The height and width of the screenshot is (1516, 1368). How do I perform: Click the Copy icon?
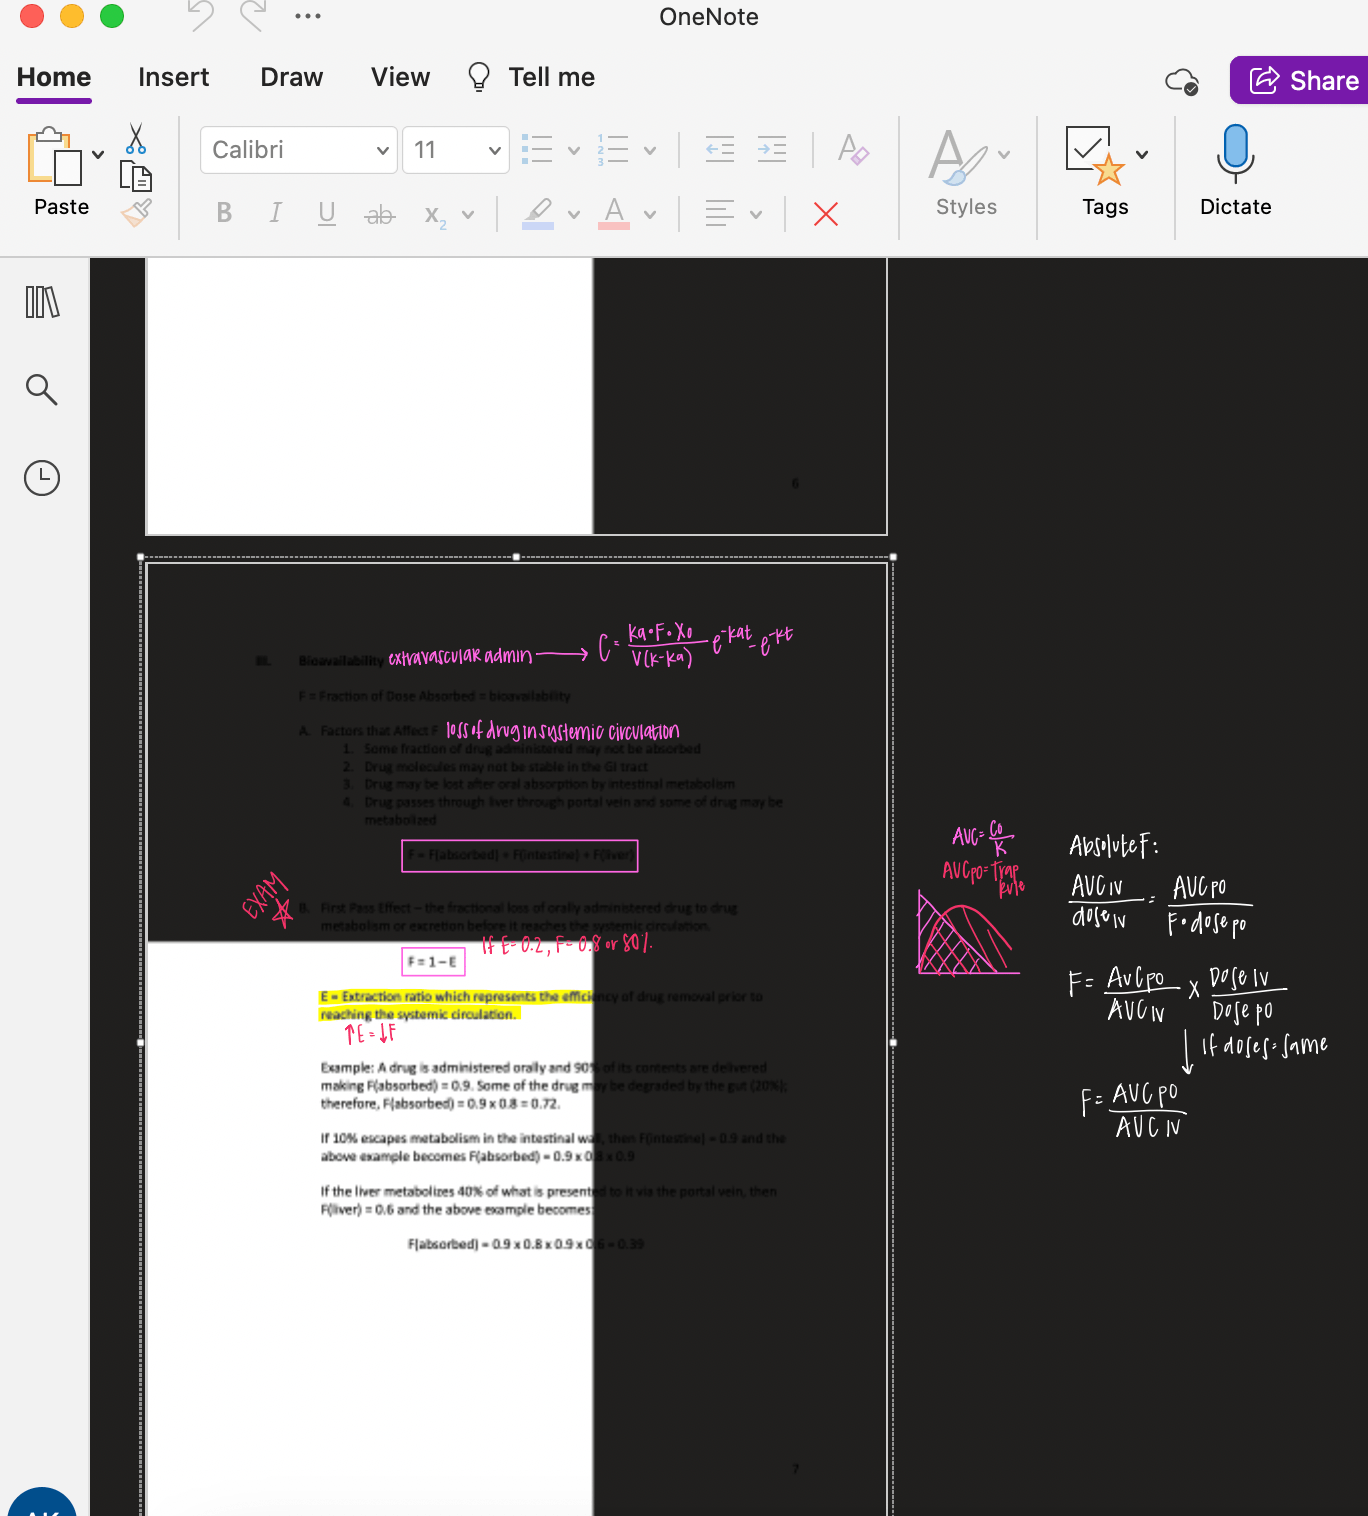click(x=136, y=176)
